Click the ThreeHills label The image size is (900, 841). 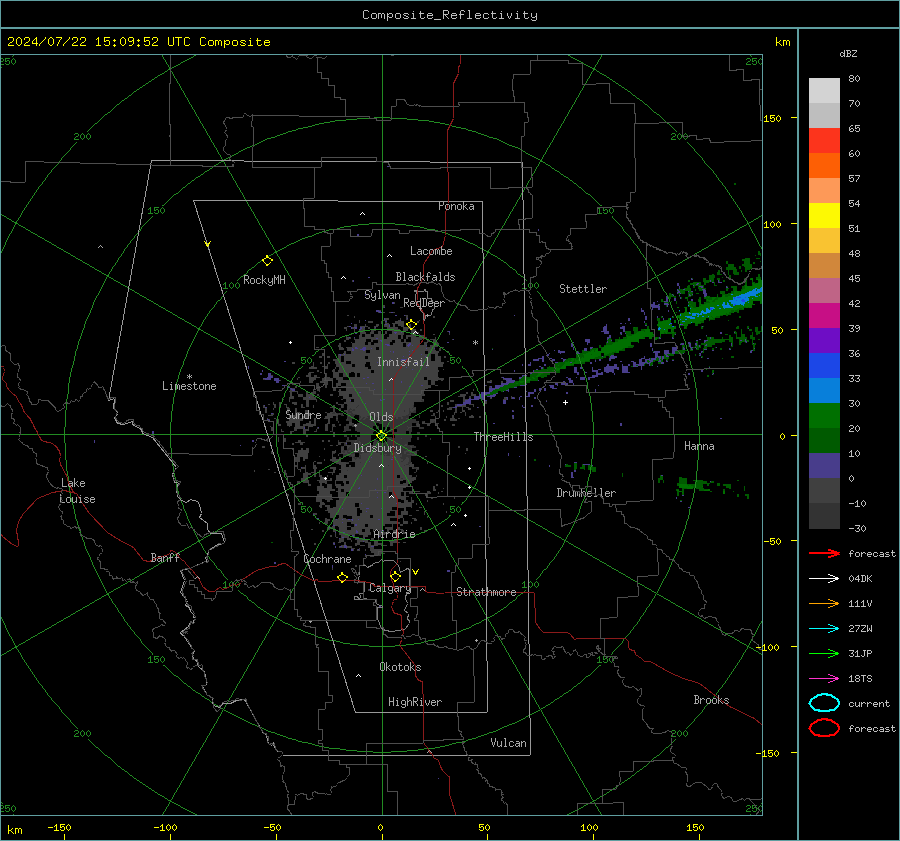(503, 437)
